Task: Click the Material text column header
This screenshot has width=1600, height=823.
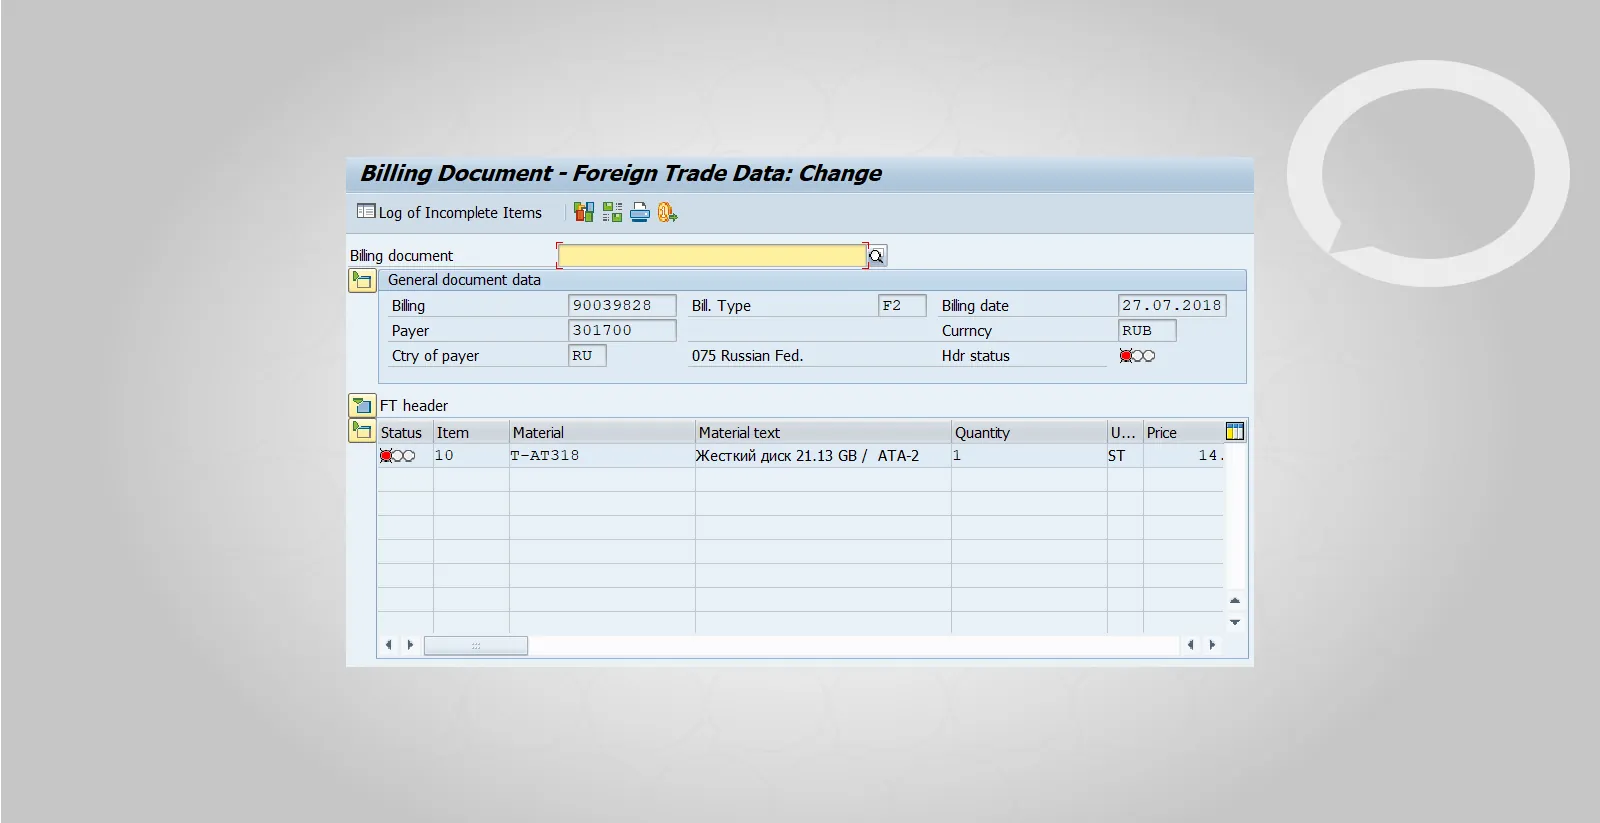Action: click(x=823, y=432)
